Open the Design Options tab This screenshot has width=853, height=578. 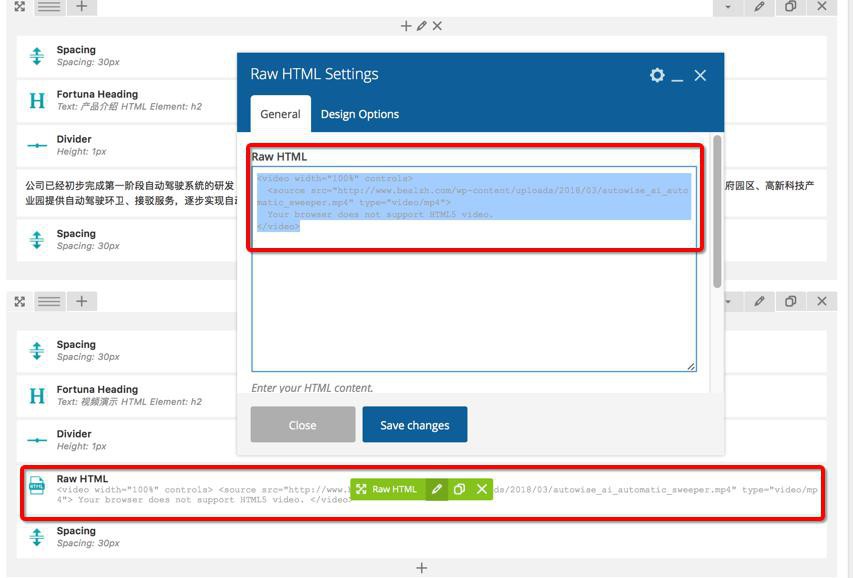pyautogui.click(x=360, y=114)
